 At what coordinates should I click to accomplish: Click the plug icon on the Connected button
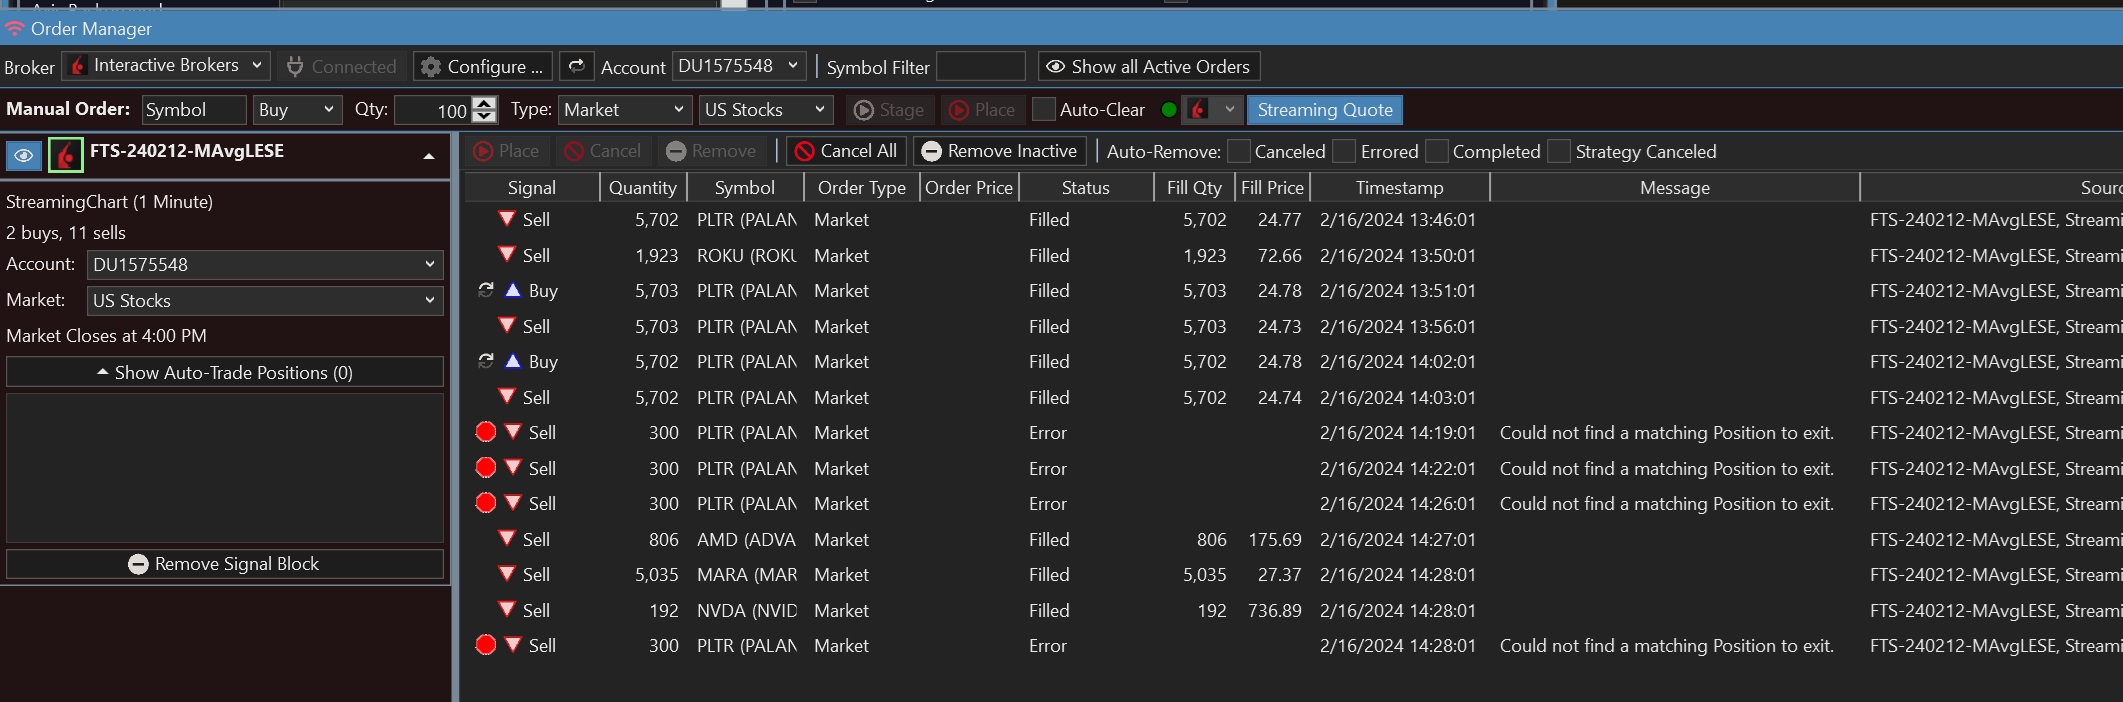click(x=295, y=67)
